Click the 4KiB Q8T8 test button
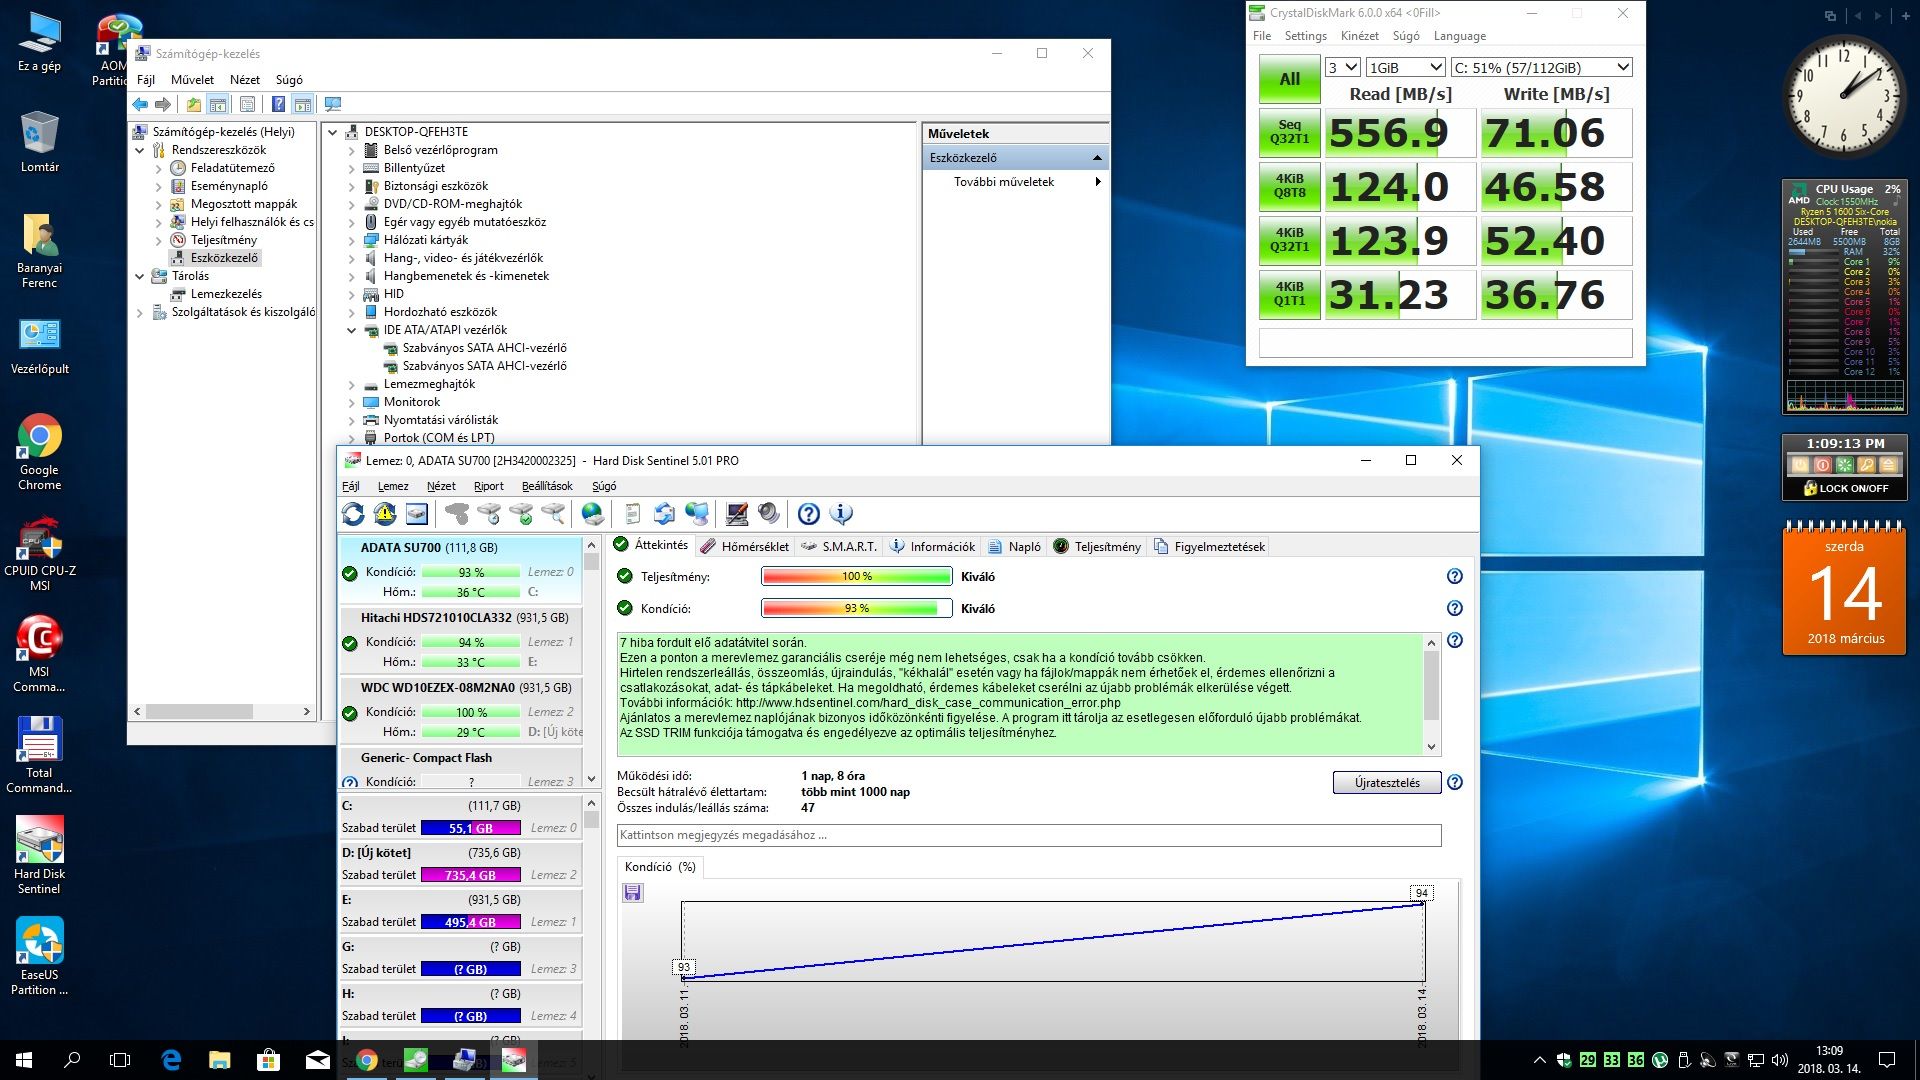The height and width of the screenshot is (1080, 1920). (1290, 187)
